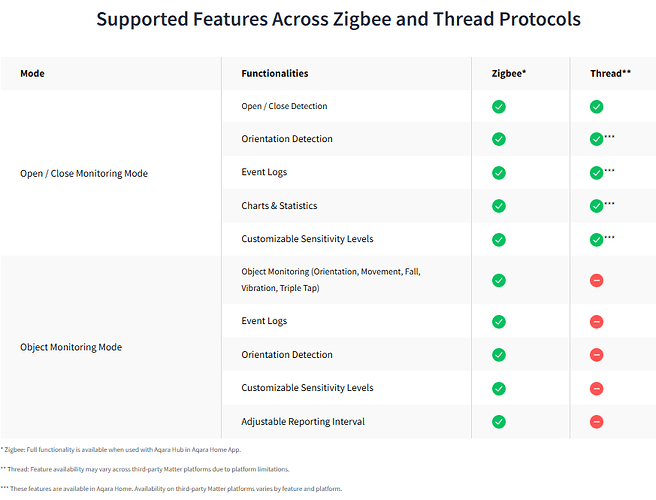This screenshot has width=656, height=500.
Task: Click the page title about Zigbee and Thread
Action: [338, 19]
